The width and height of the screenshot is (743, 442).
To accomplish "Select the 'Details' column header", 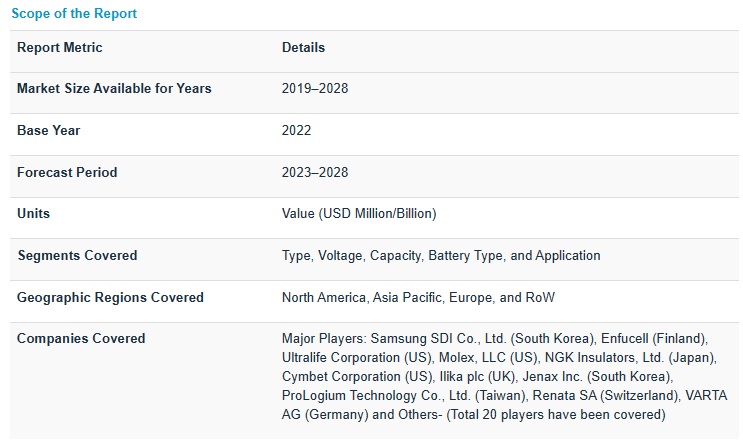I will (x=303, y=47).
